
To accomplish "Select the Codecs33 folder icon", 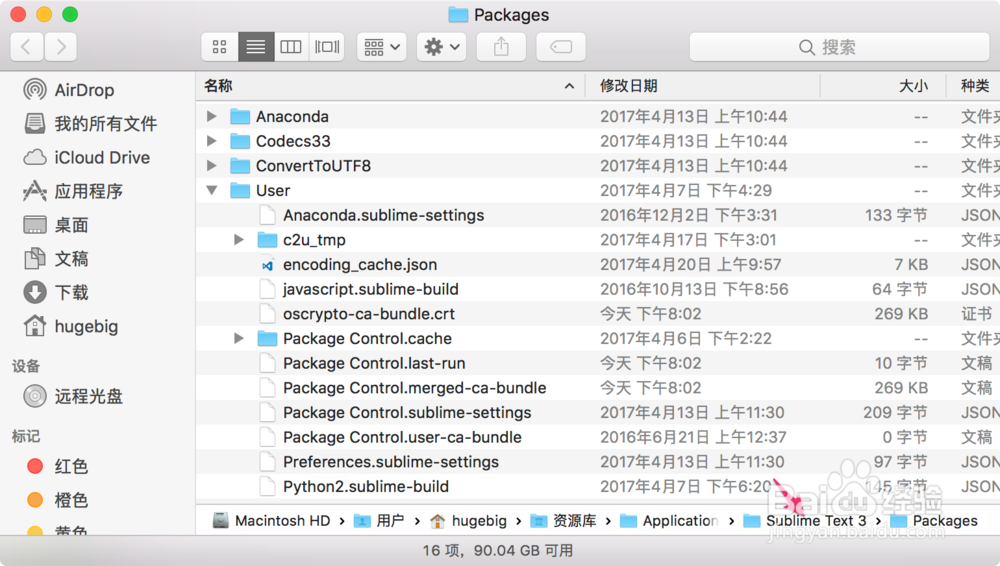I will click(240, 141).
